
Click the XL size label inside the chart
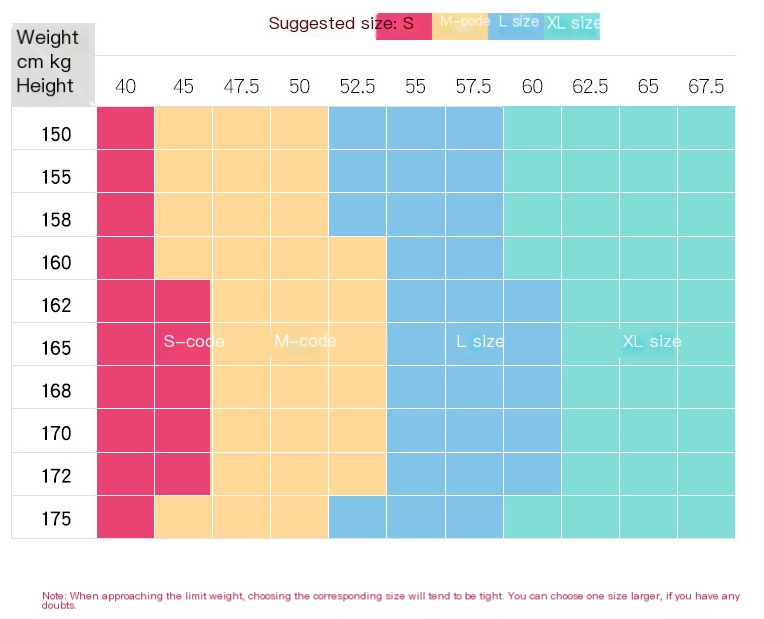pos(651,341)
